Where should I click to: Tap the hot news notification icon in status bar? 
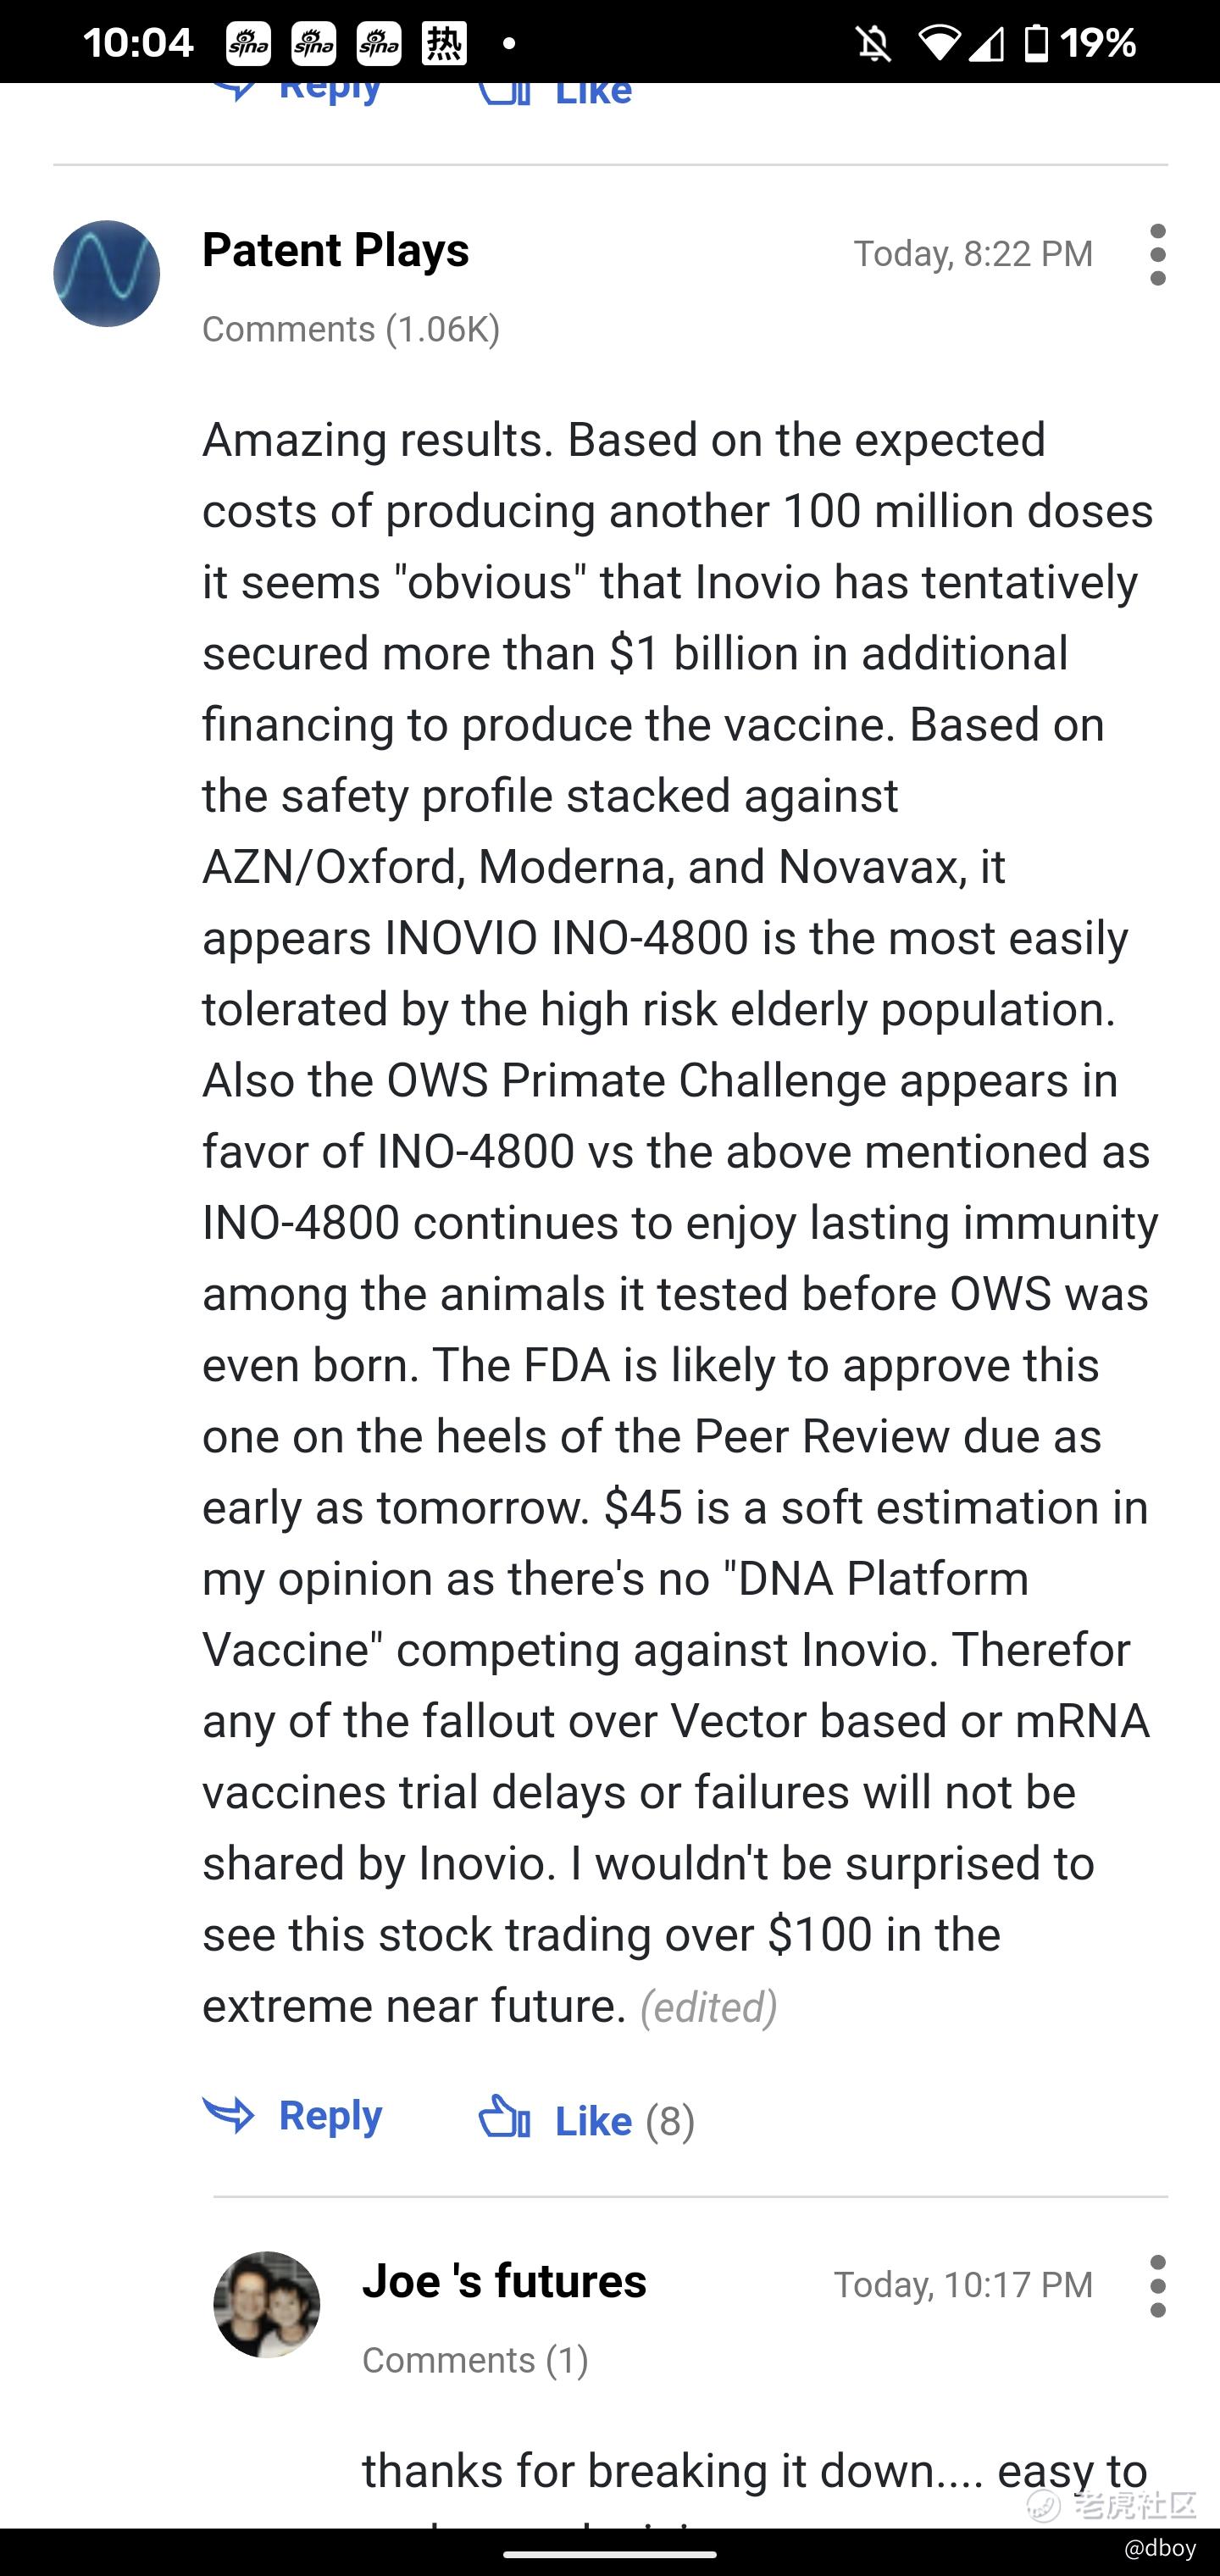pyautogui.click(x=444, y=43)
